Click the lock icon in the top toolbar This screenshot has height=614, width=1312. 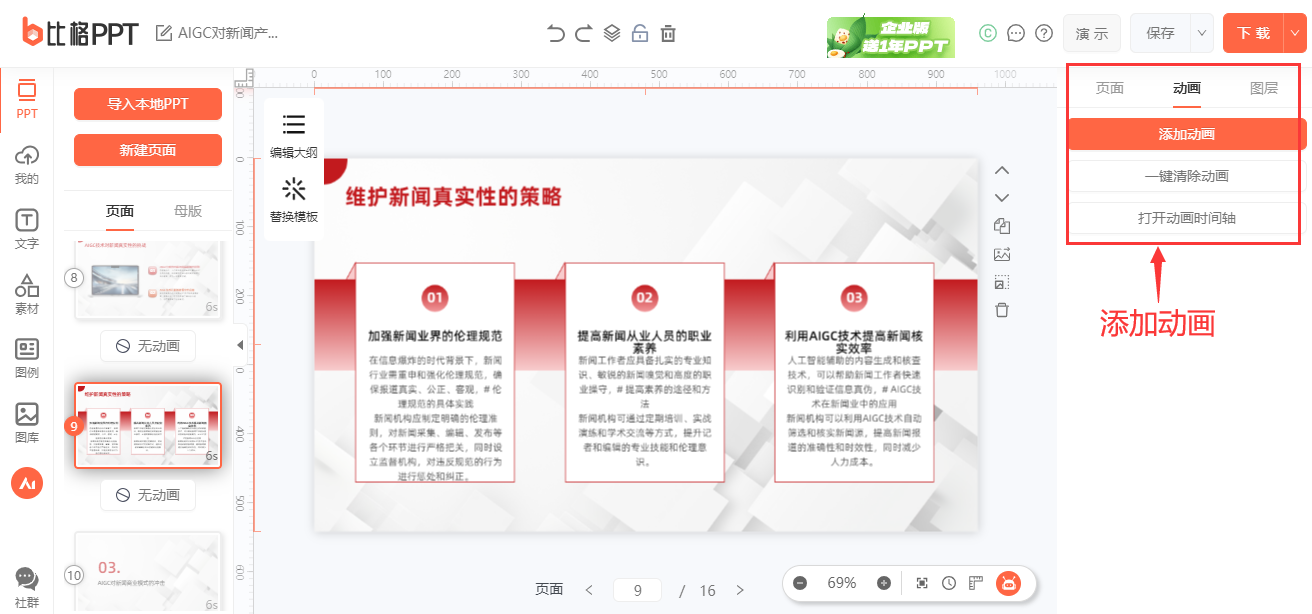tap(640, 32)
